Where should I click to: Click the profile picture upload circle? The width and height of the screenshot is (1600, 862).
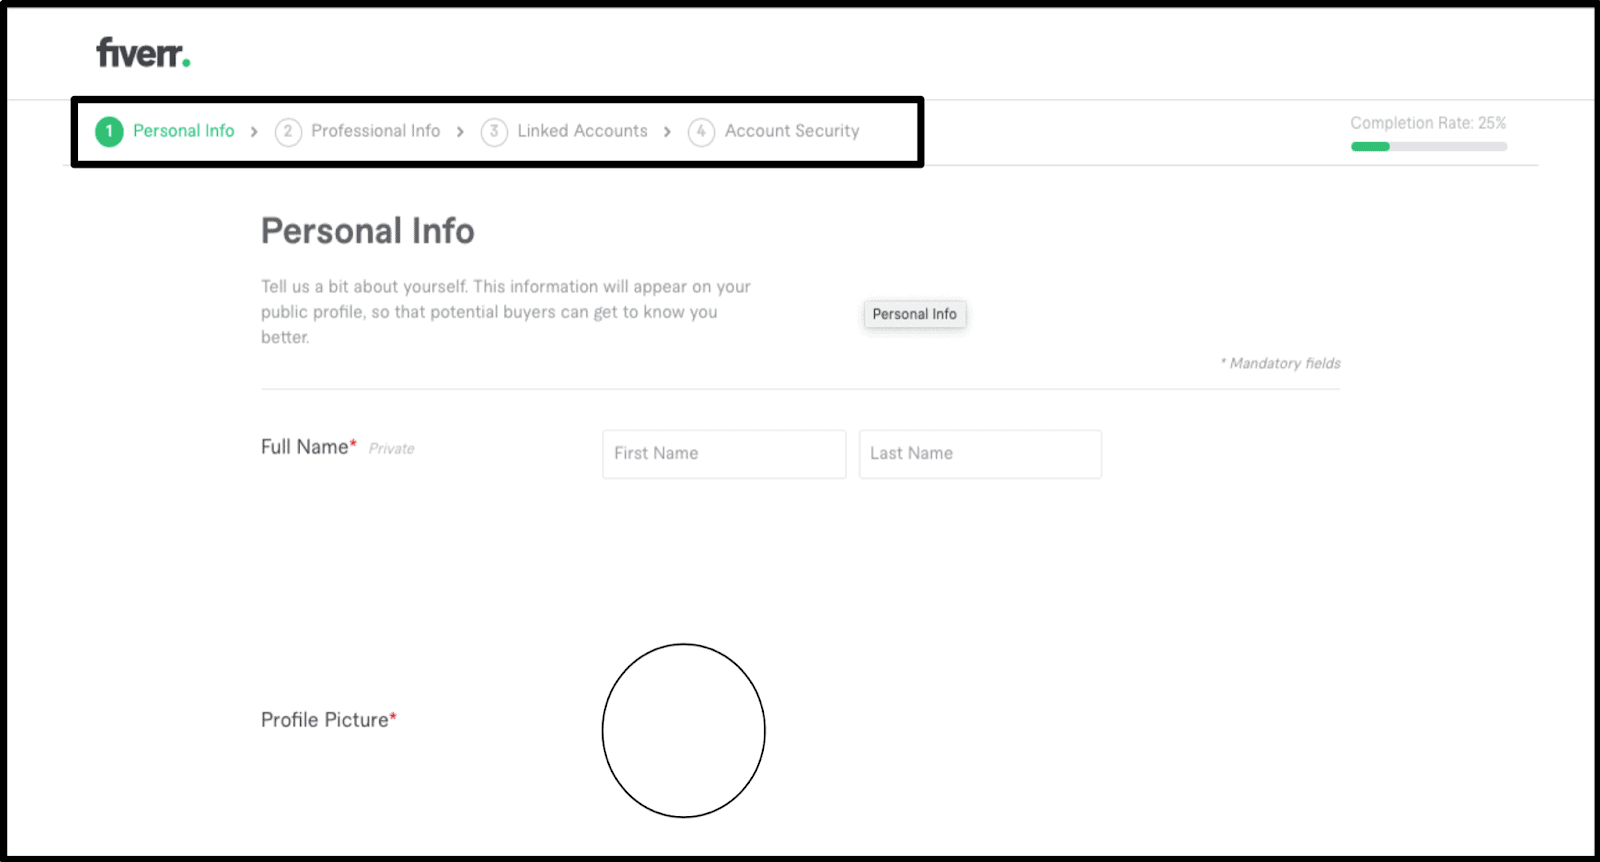click(x=684, y=731)
